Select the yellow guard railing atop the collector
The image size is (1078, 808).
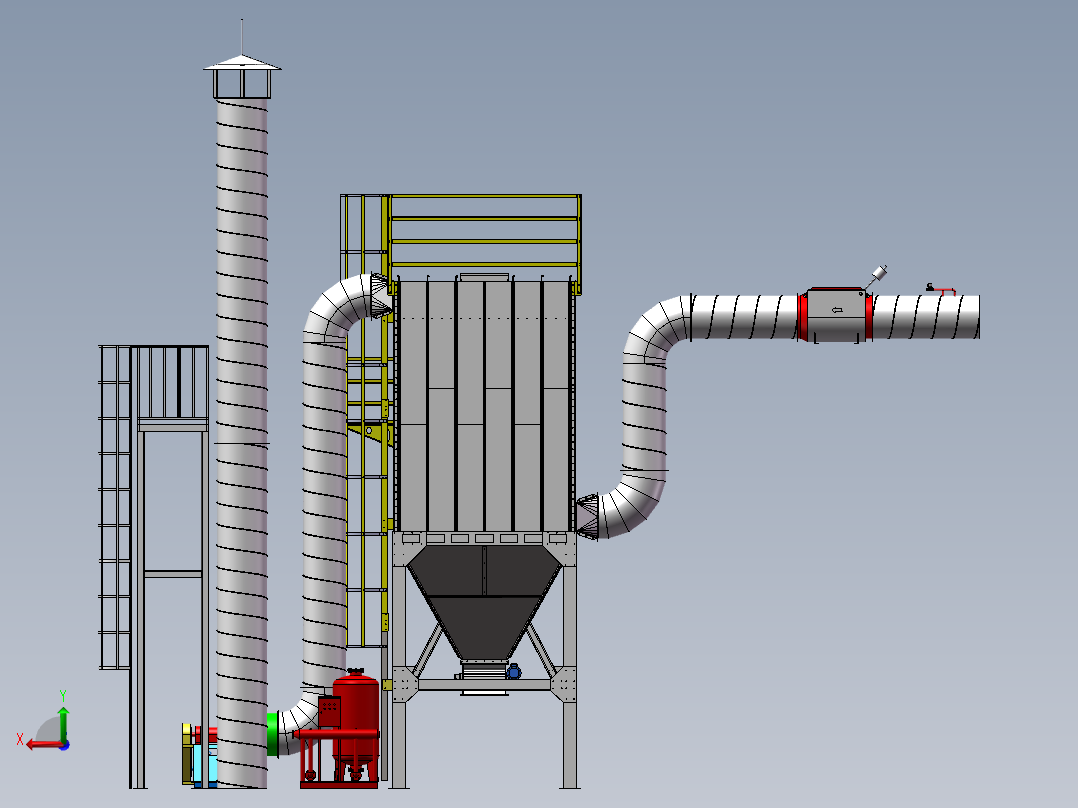[485, 240]
